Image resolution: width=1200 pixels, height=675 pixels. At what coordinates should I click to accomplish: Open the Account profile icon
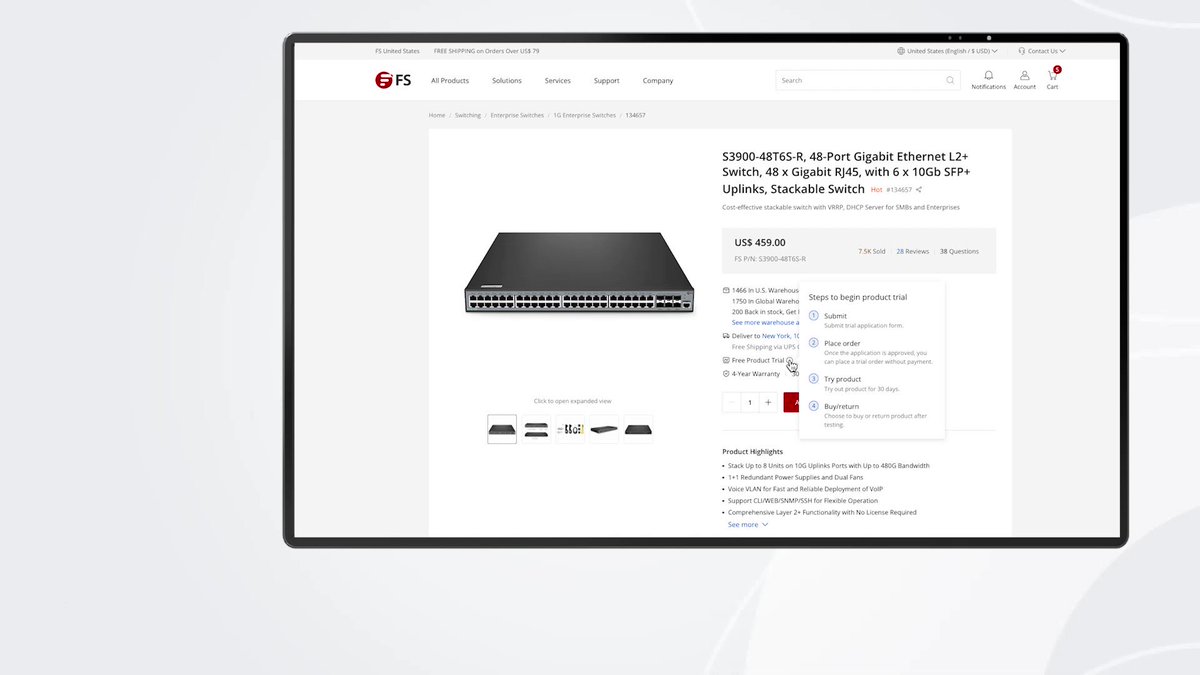[1024, 75]
